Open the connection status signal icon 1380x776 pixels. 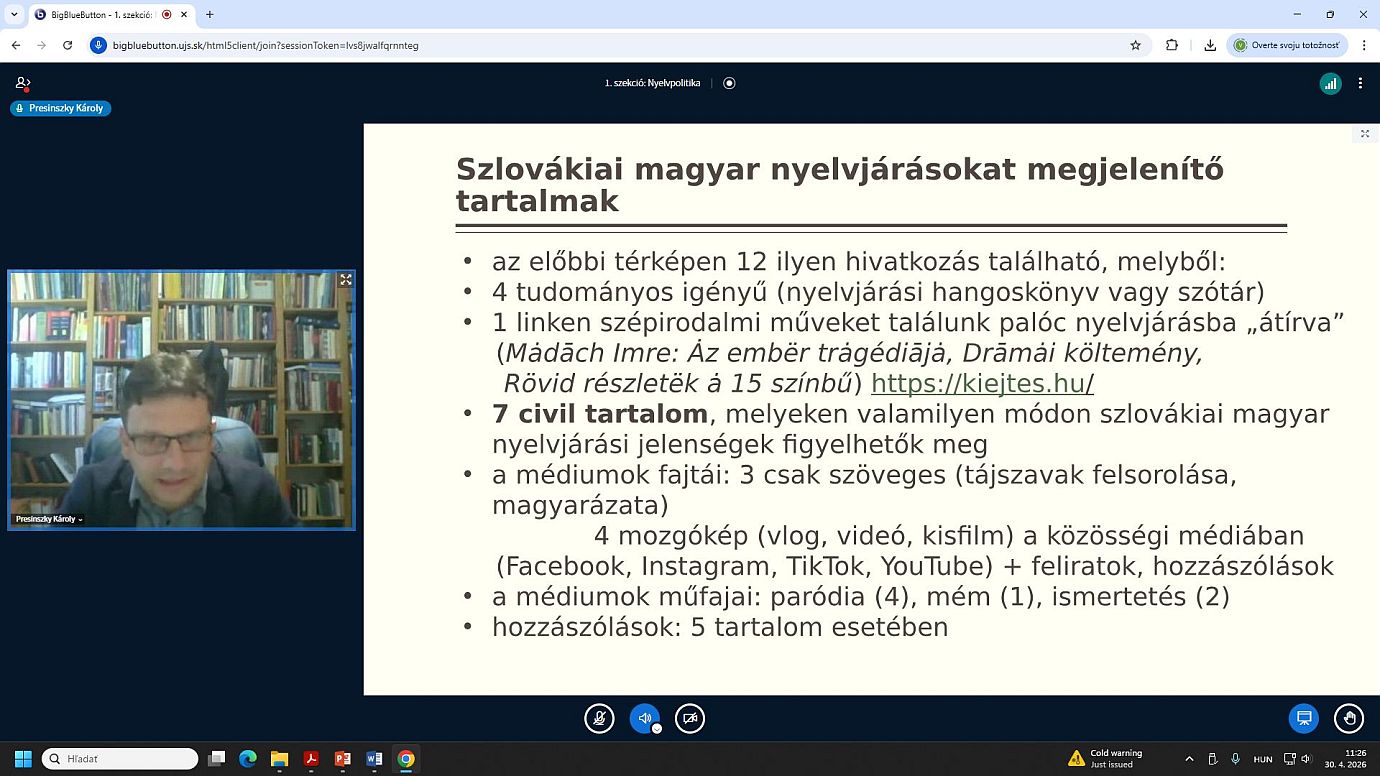click(1330, 84)
